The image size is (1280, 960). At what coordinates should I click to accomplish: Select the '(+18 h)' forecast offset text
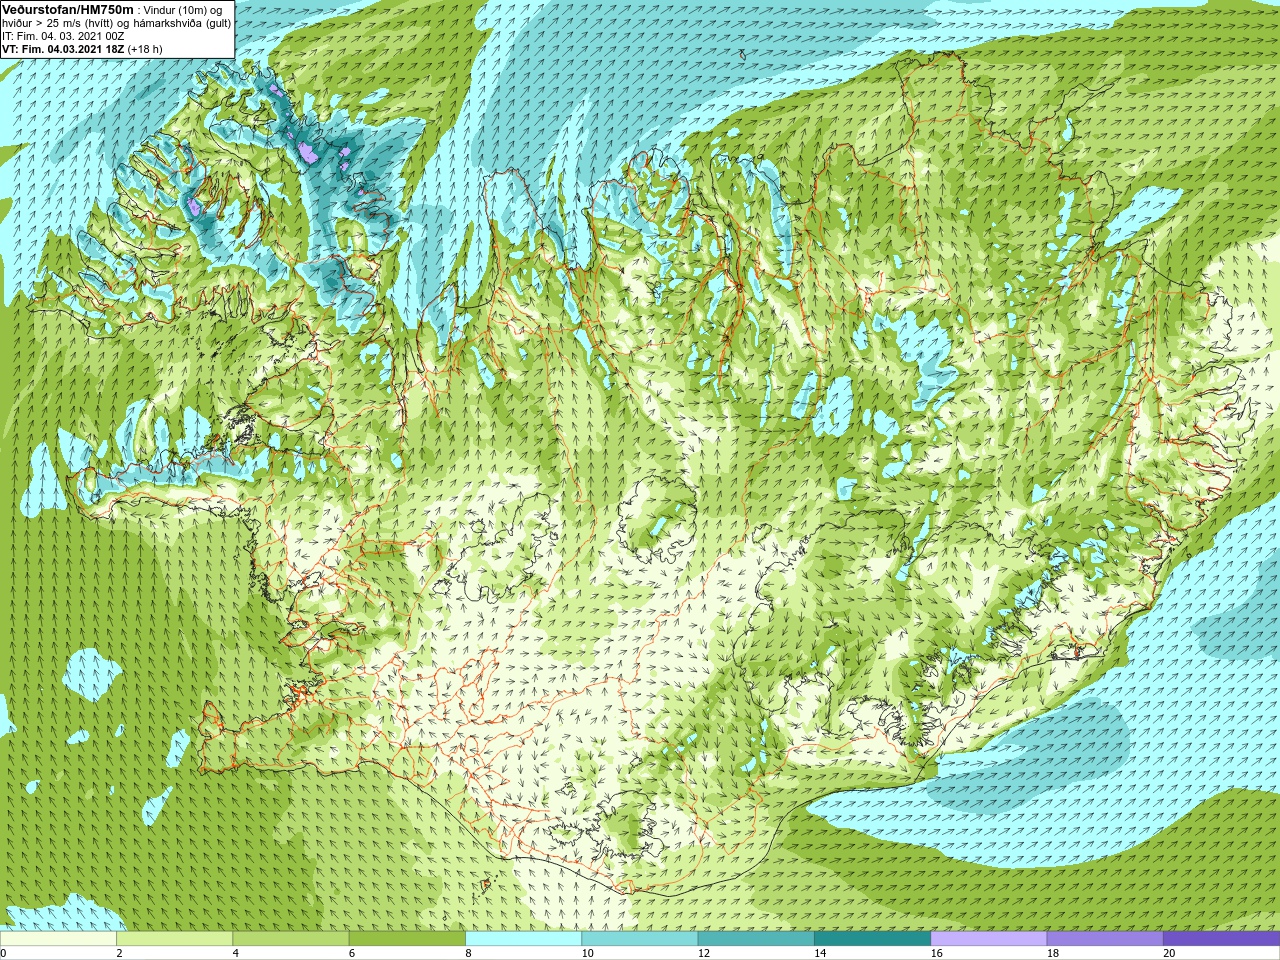pyautogui.click(x=145, y=49)
